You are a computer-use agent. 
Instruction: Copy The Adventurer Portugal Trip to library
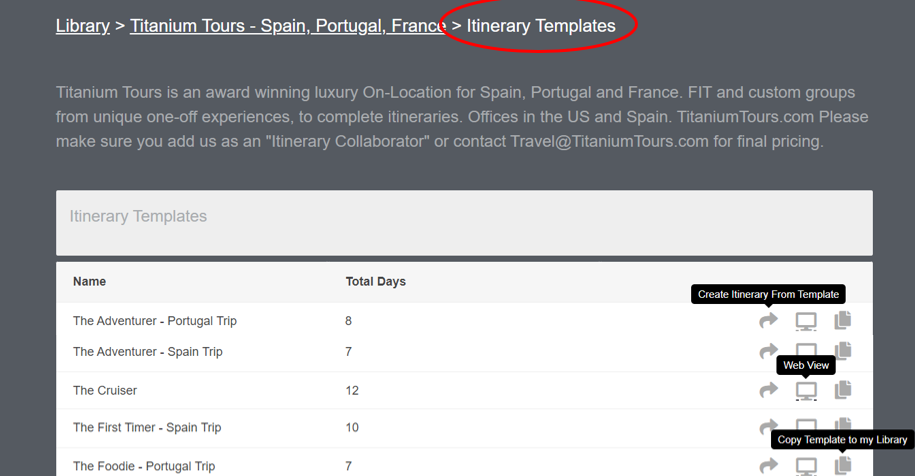(843, 320)
